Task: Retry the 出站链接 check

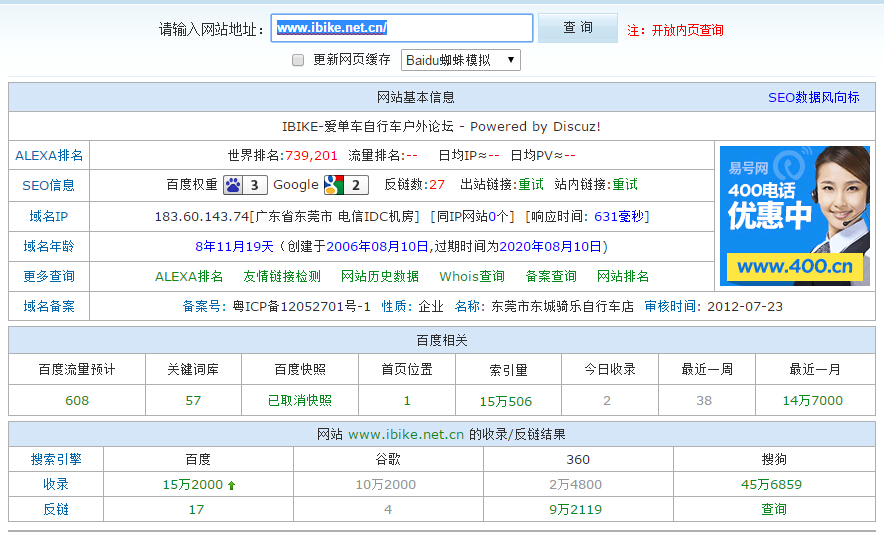Action: (531, 185)
